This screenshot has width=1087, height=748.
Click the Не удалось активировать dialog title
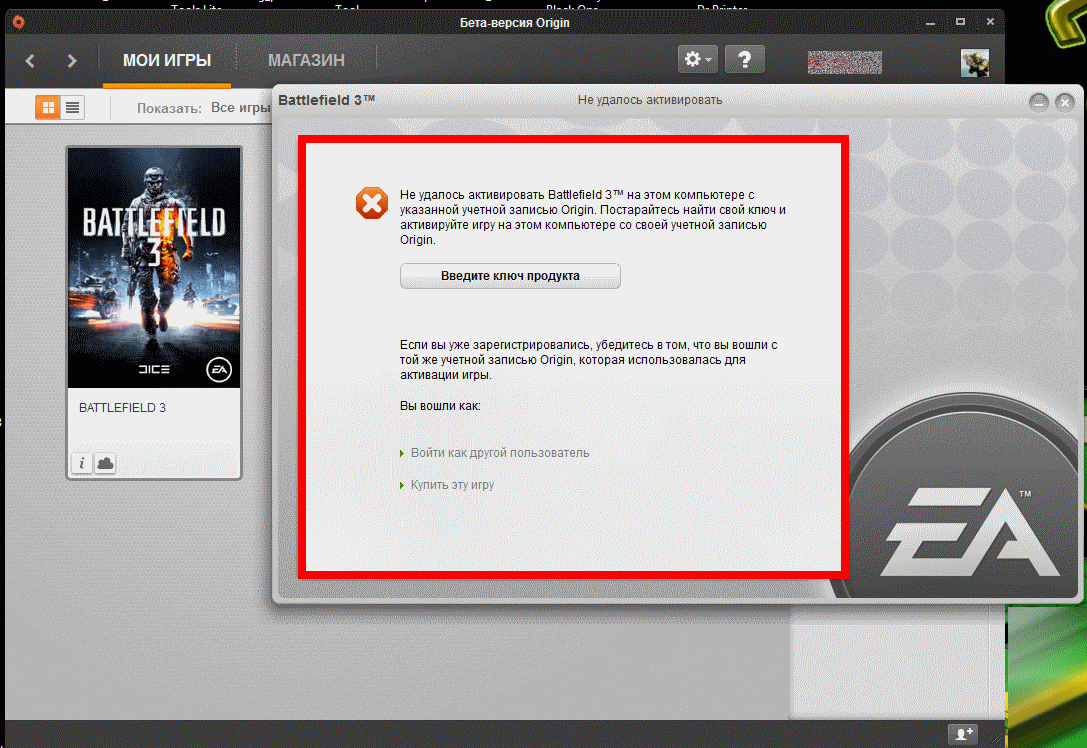coord(650,100)
